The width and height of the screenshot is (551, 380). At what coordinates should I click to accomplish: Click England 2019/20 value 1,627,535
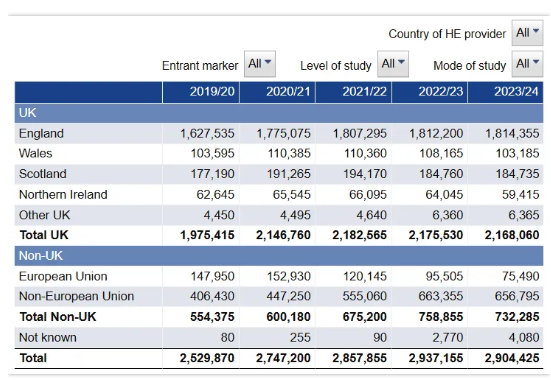[x=207, y=134]
